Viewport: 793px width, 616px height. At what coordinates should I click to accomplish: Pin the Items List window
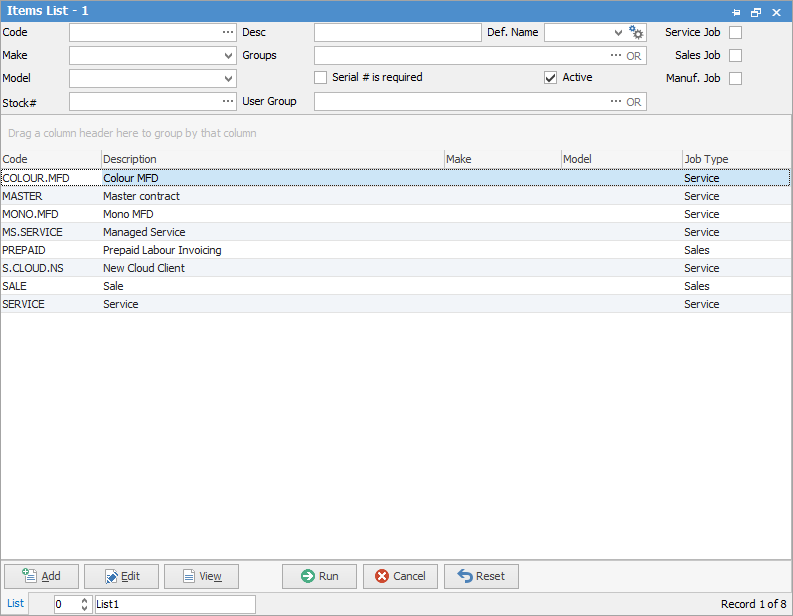(x=736, y=12)
